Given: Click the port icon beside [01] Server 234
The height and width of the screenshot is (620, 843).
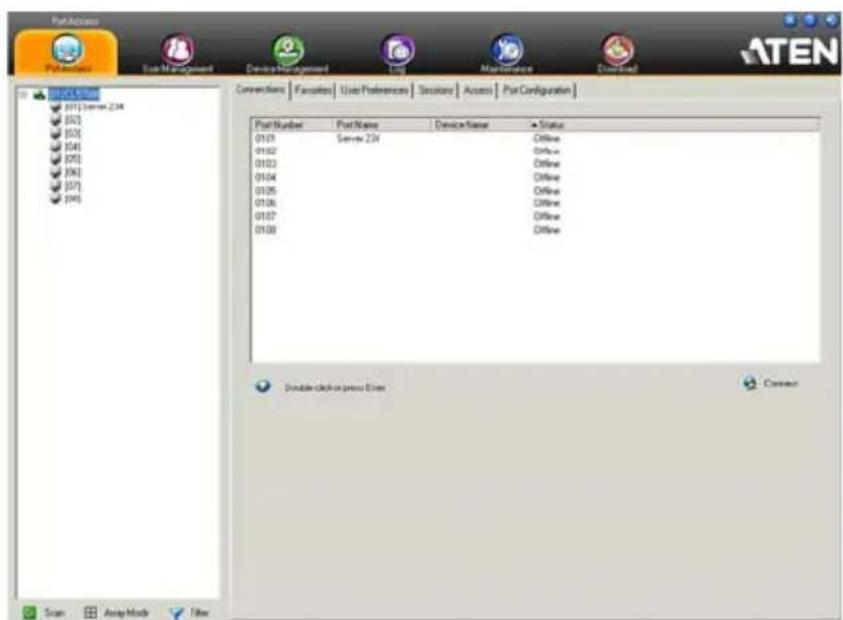Looking at the screenshot, I should coord(55,106).
